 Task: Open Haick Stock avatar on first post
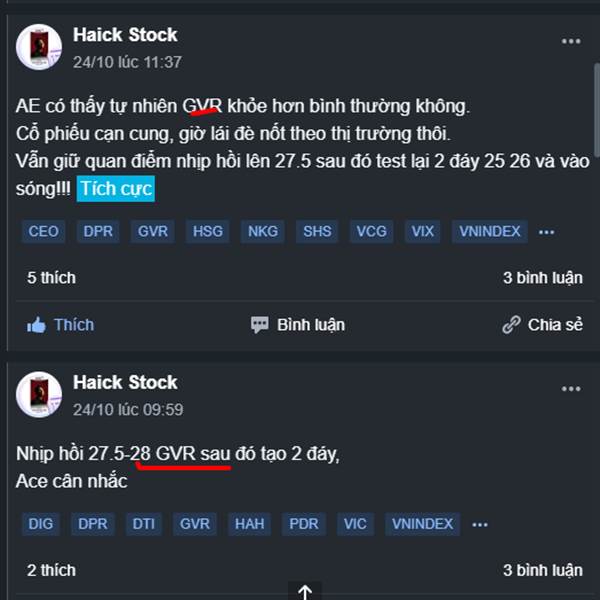[x=39, y=47]
